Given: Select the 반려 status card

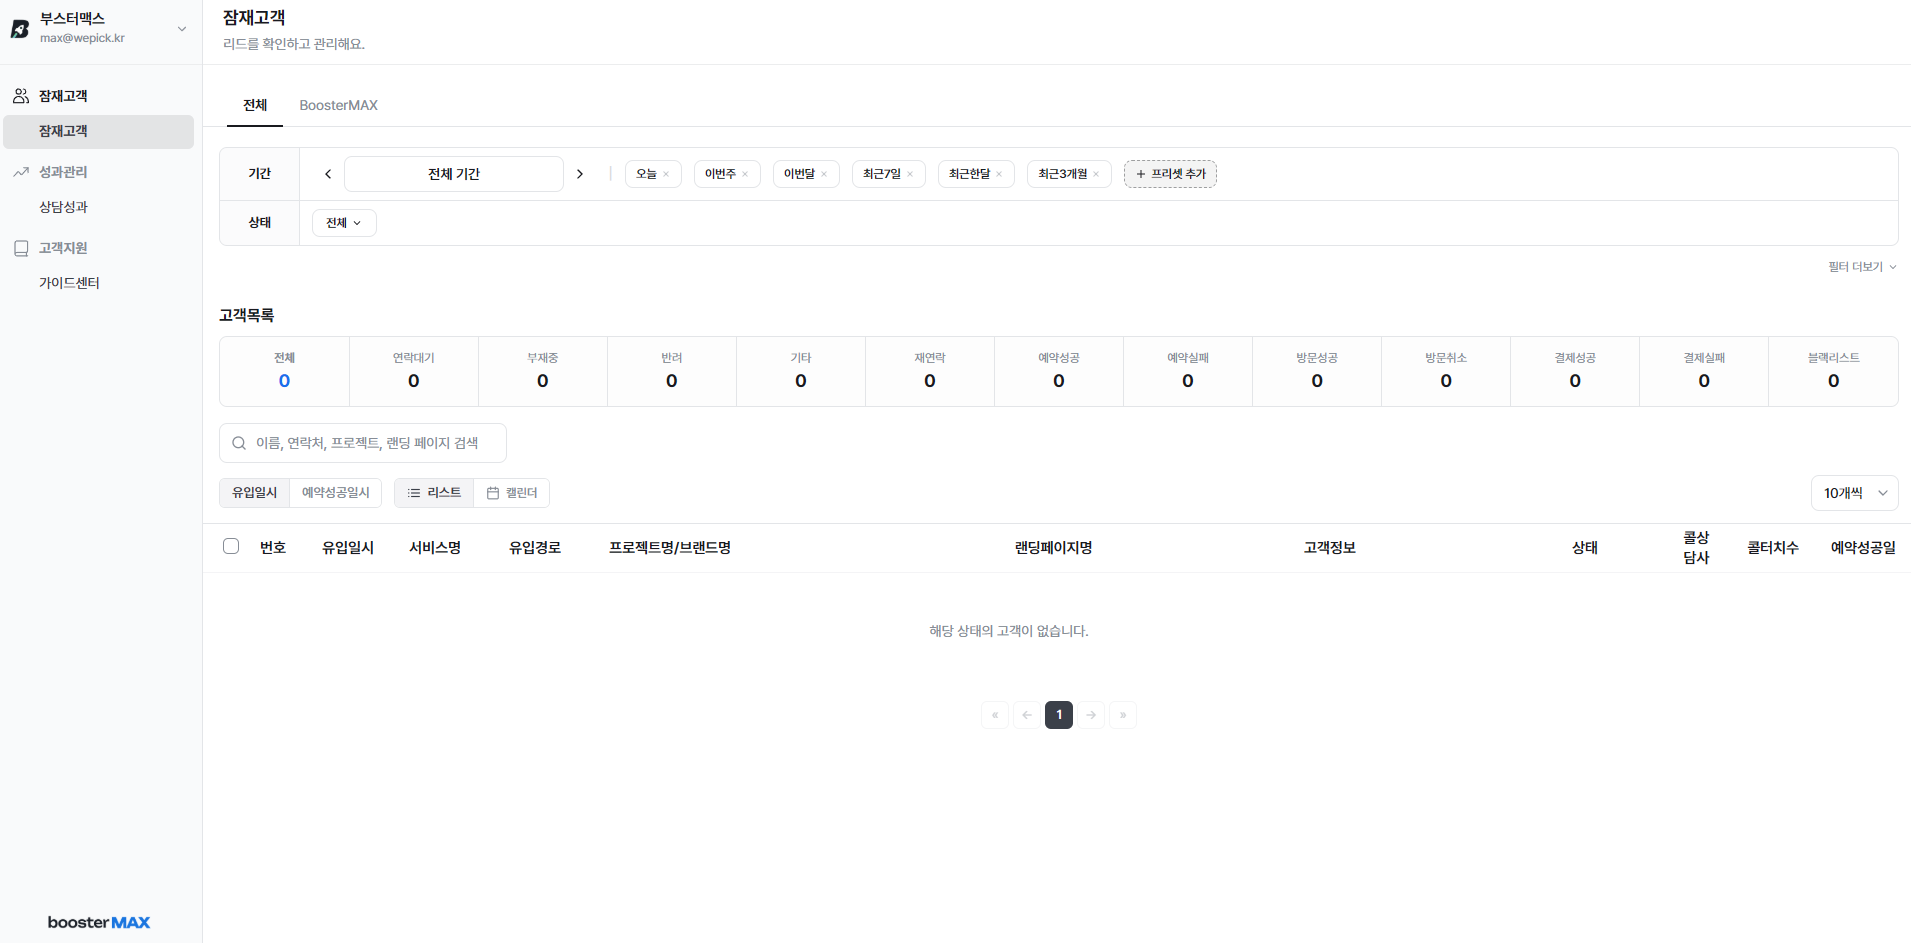Looking at the screenshot, I should 672,371.
